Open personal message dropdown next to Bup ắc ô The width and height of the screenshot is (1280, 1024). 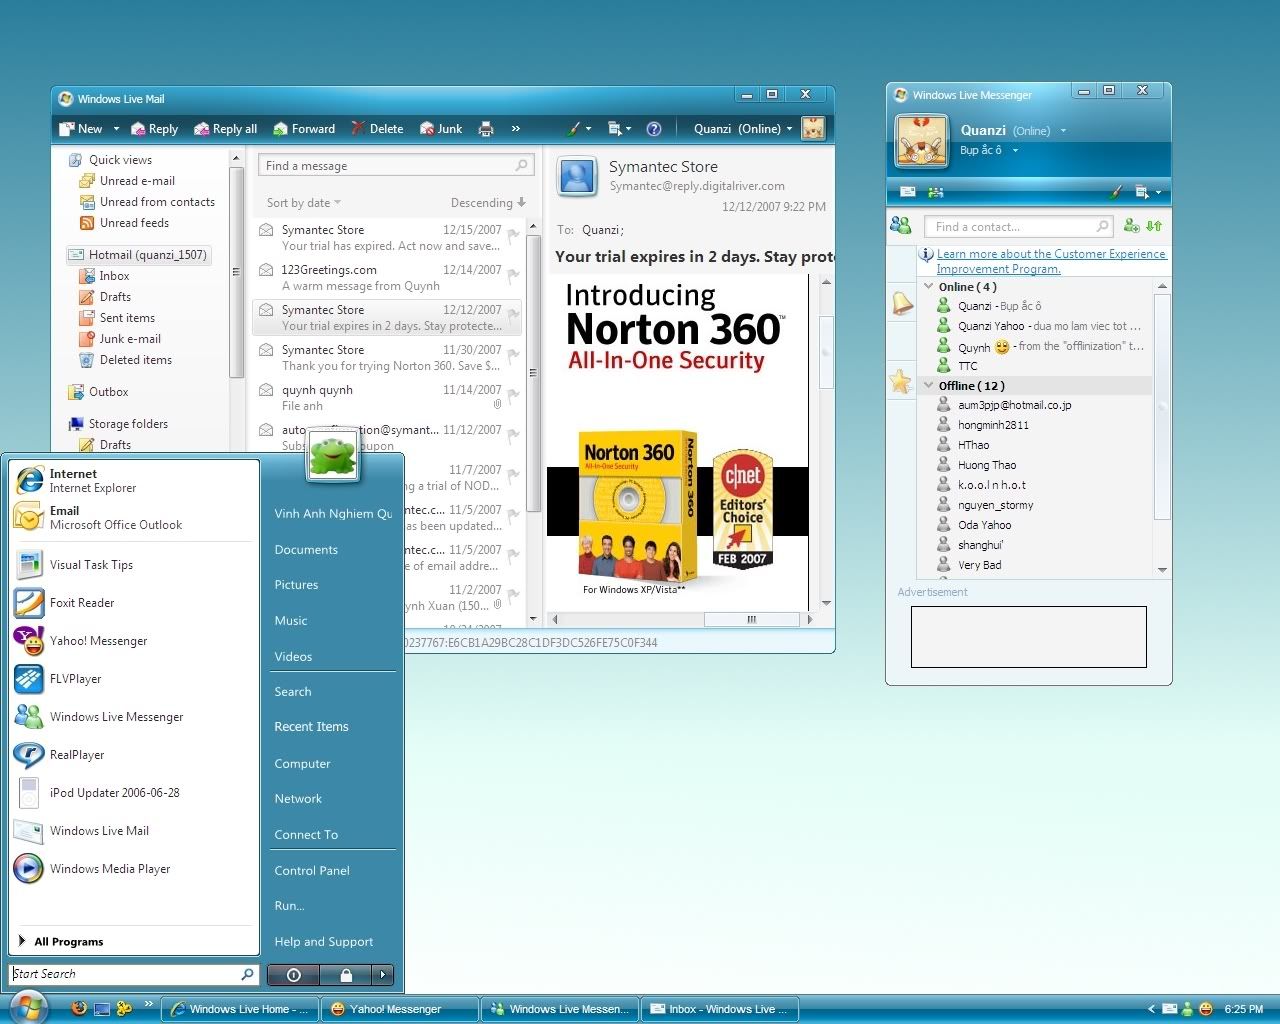tap(1015, 151)
